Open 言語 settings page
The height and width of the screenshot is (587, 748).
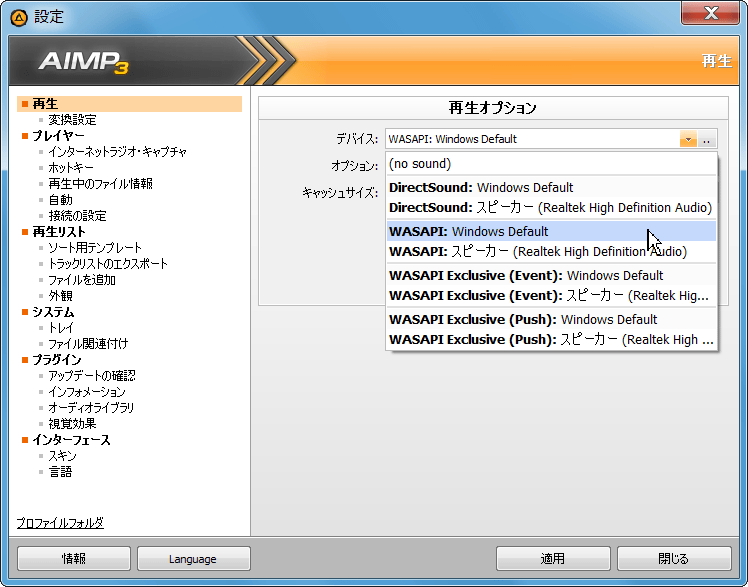click(61, 472)
